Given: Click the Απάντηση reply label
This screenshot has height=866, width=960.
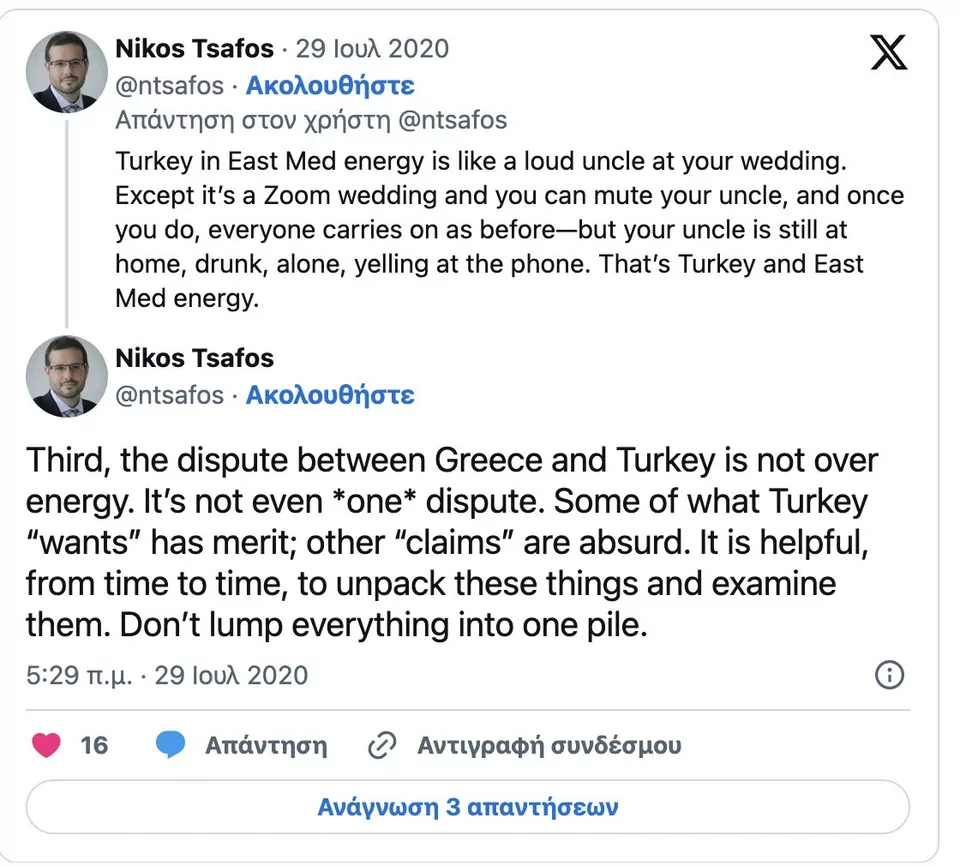Looking at the screenshot, I should [x=266, y=745].
